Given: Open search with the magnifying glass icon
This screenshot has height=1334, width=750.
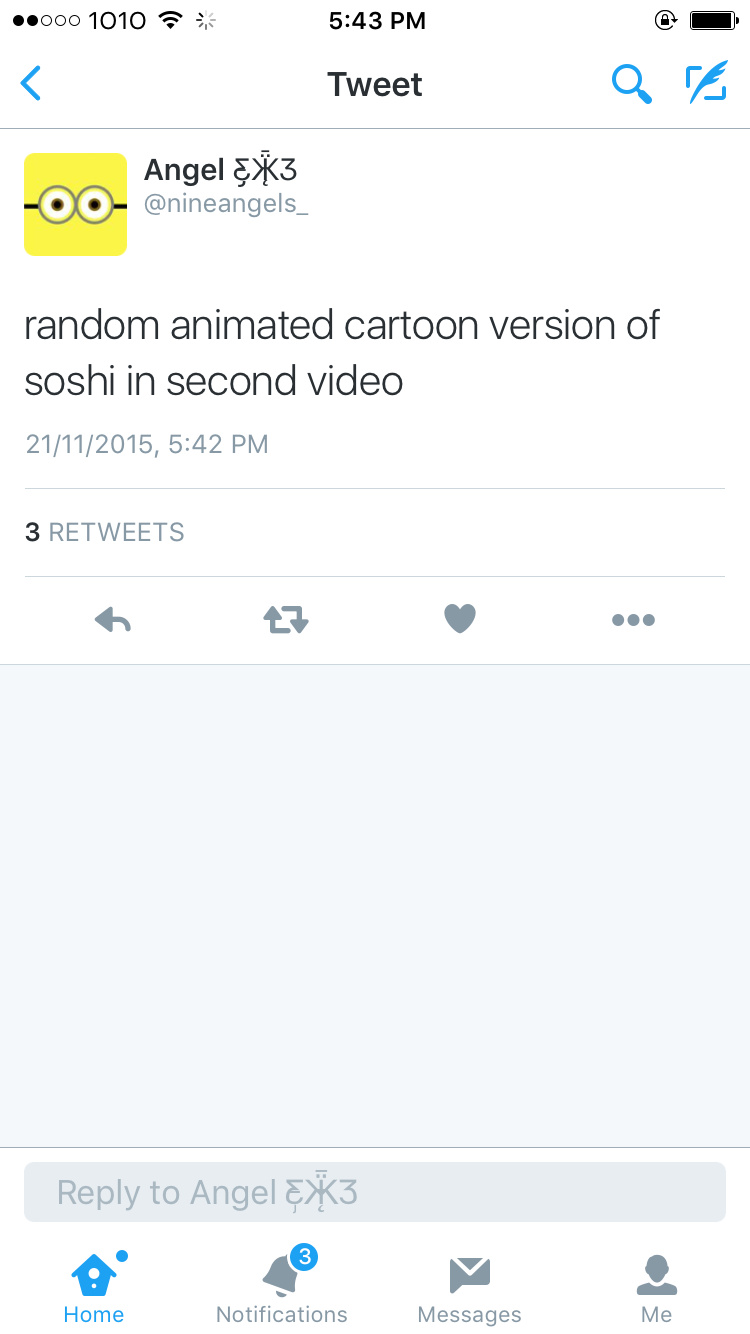Looking at the screenshot, I should pos(632,84).
